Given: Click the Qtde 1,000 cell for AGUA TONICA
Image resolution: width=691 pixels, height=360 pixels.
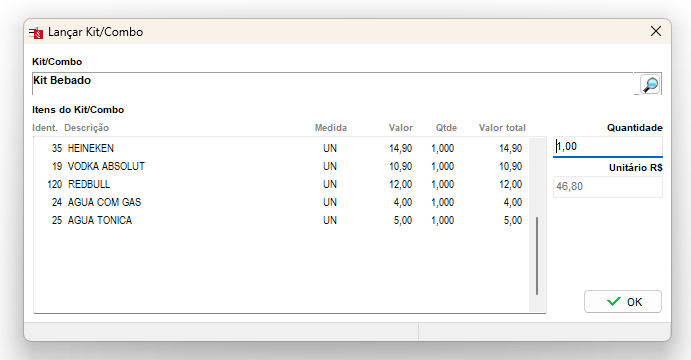Looking at the screenshot, I should [x=442, y=221].
